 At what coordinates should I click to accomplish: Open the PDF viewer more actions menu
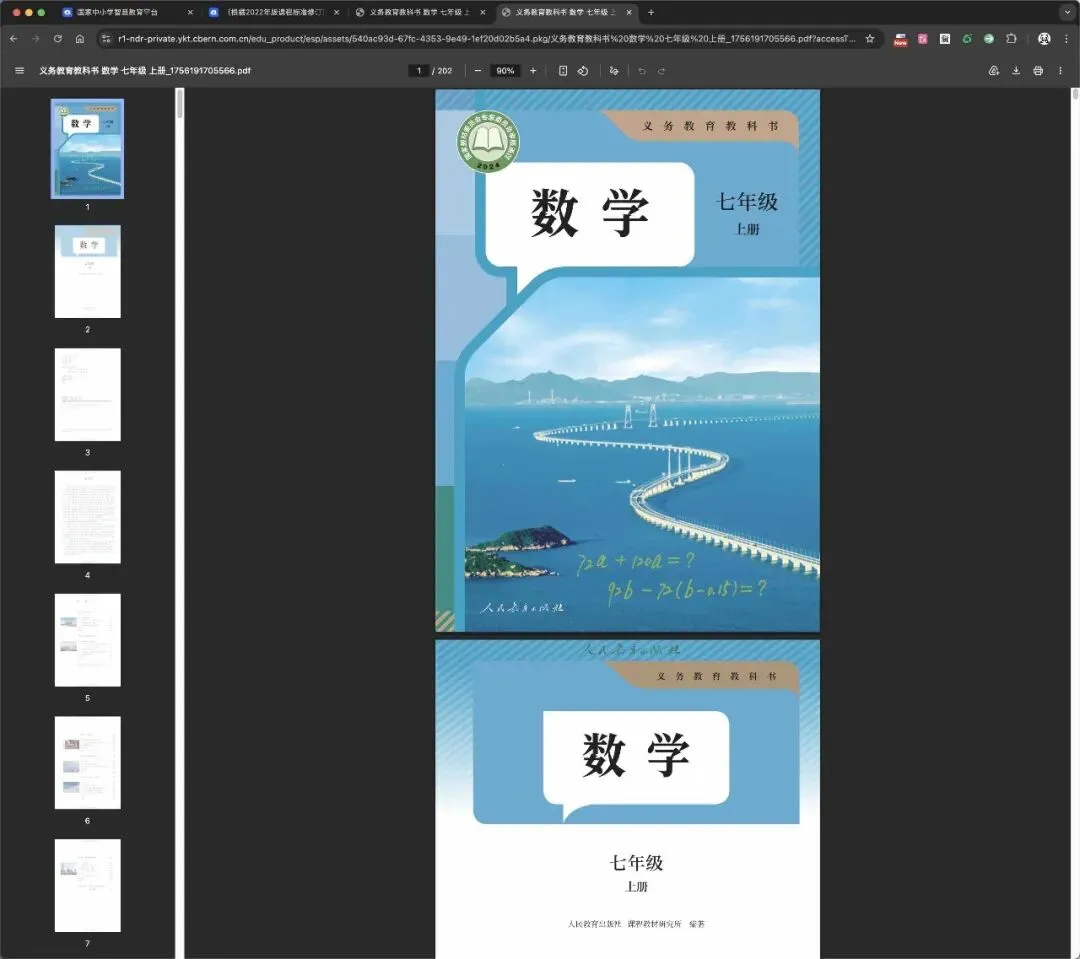coord(1060,71)
